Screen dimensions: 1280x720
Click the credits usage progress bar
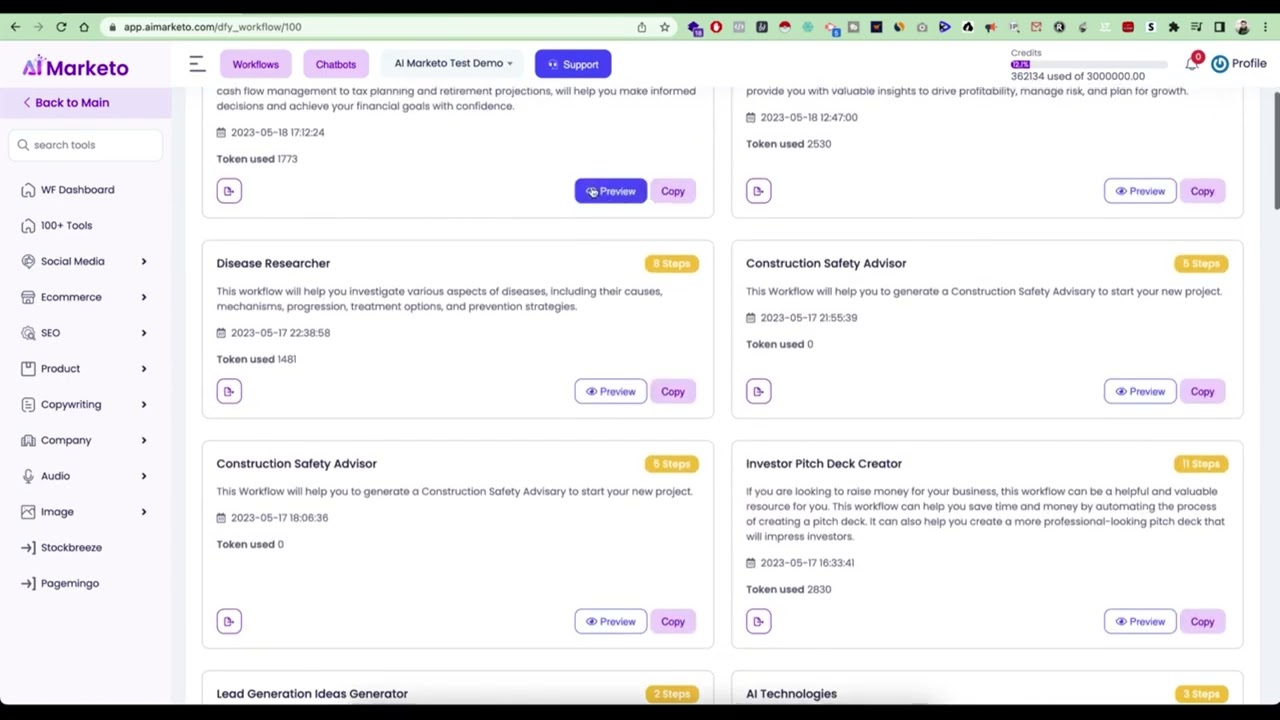[x=1089, y=64]
